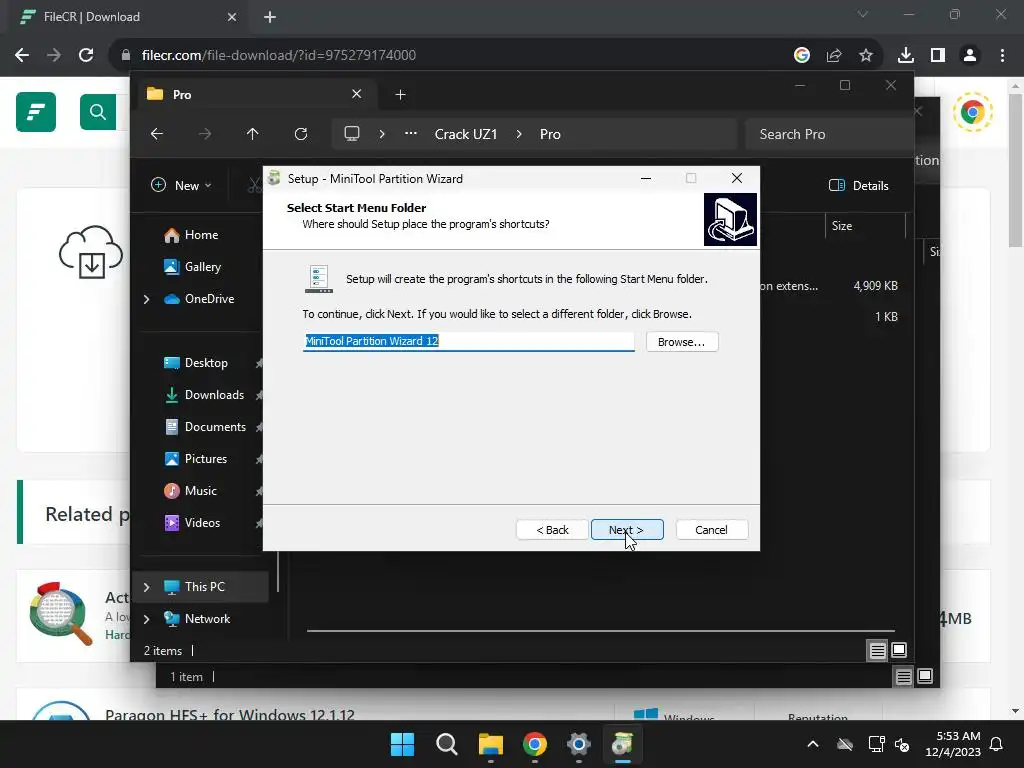1024x768 pixels.
Task: Open Downloads in Explorer sidebar
Action: pos(214,394)
